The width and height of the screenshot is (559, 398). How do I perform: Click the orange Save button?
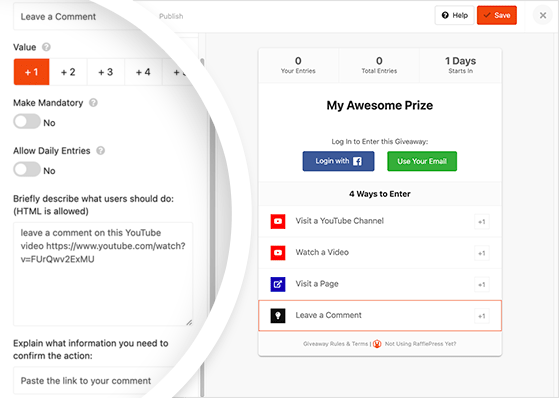point(497,15)
